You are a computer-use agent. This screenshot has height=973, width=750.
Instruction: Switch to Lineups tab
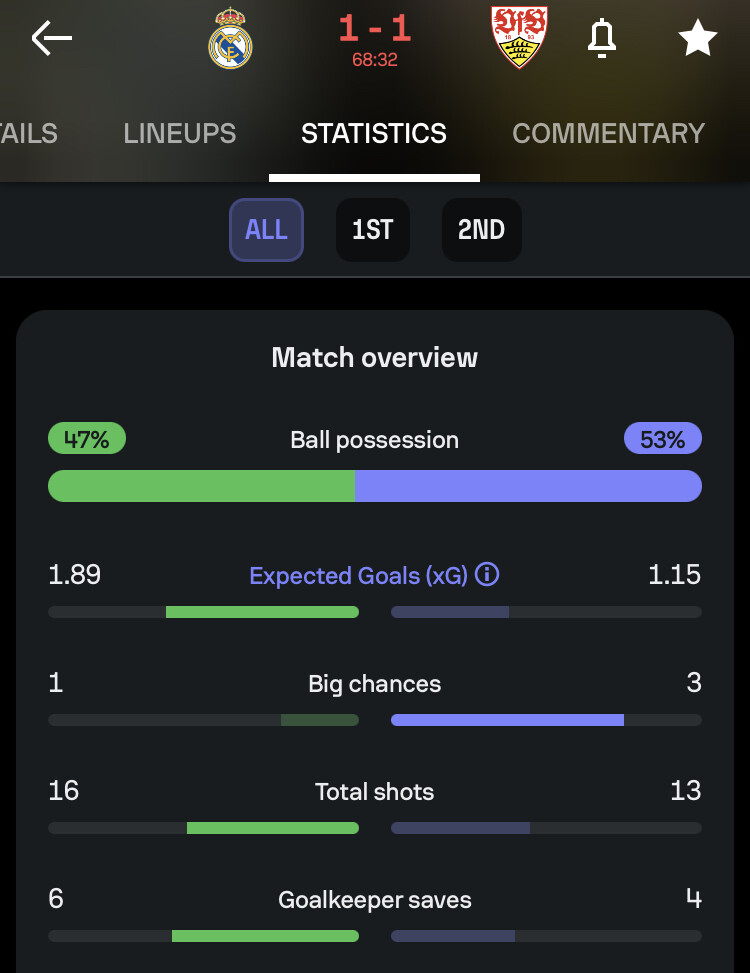pyautogui.click(x=180, y=134)
